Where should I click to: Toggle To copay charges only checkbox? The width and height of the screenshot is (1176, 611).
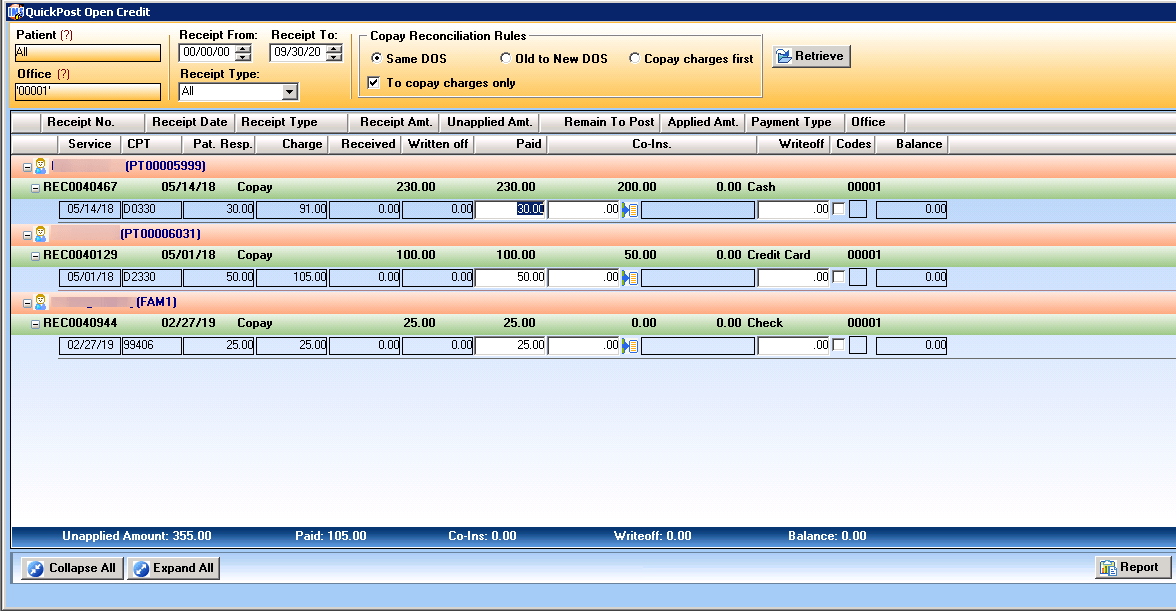point(374,82)
